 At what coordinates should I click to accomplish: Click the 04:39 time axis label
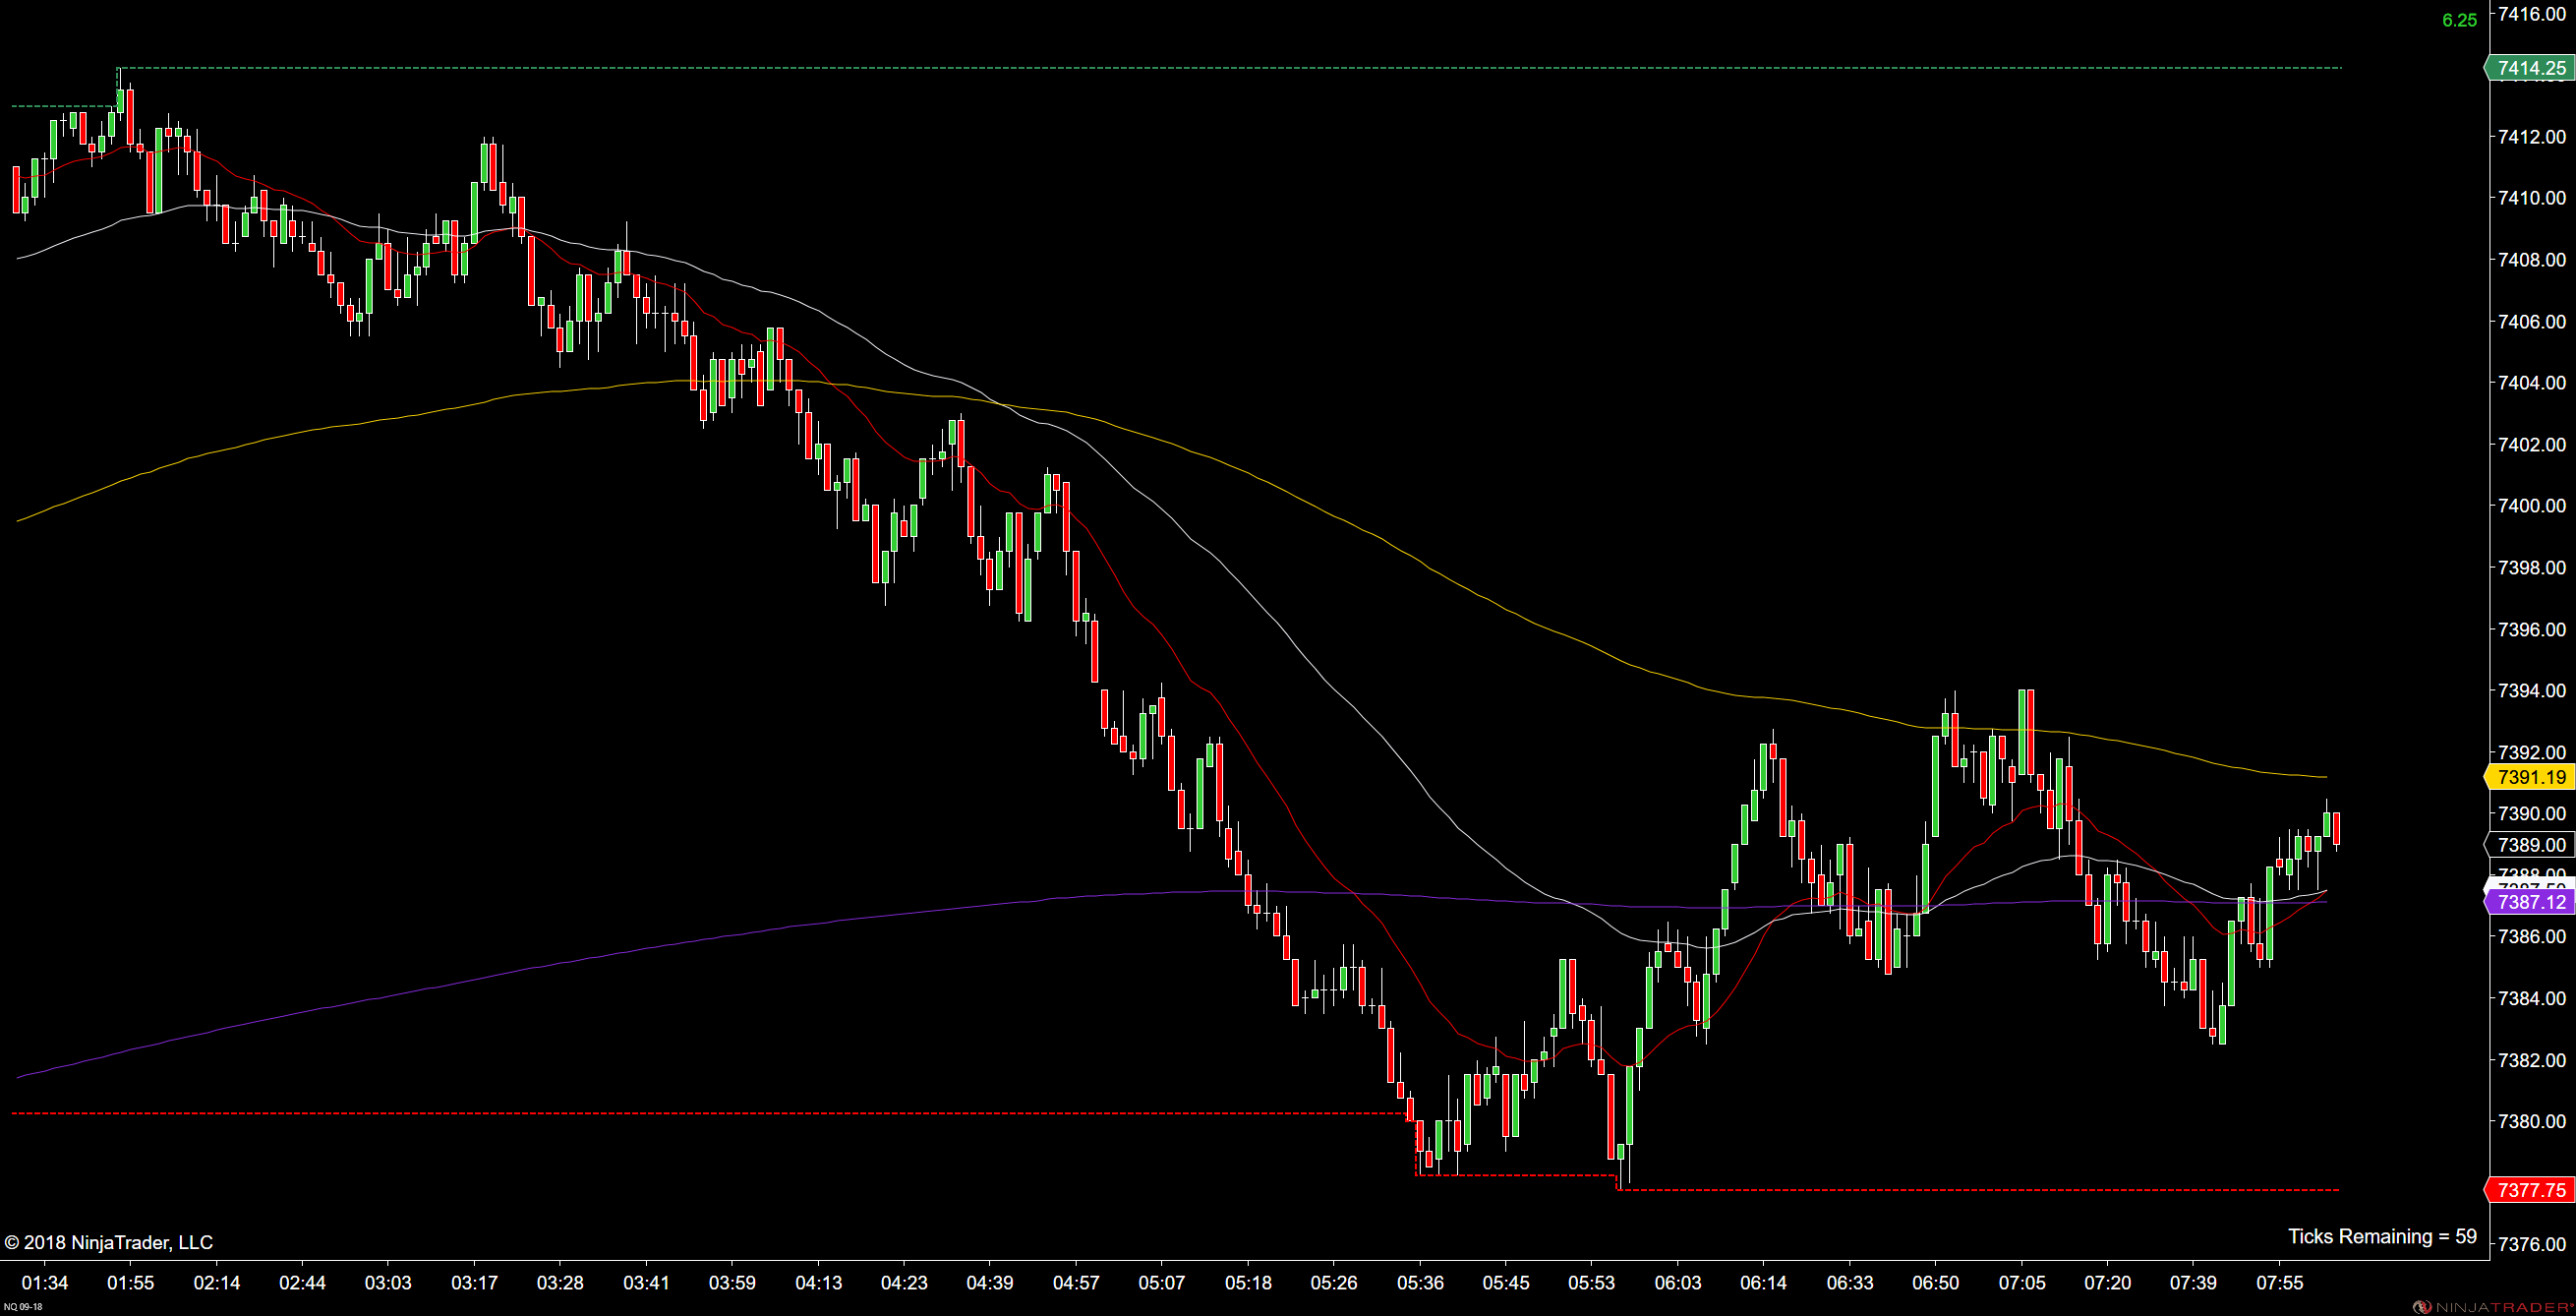[x=990, y=1283]
